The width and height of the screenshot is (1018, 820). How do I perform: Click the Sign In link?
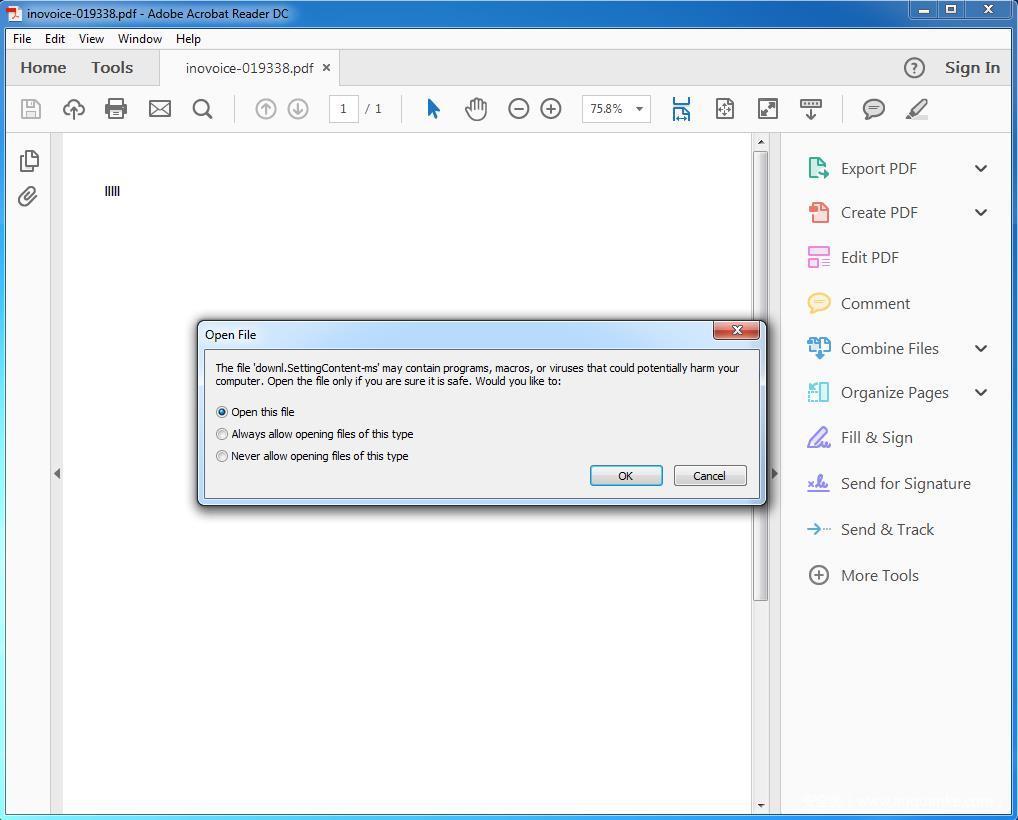pos(972,68)
